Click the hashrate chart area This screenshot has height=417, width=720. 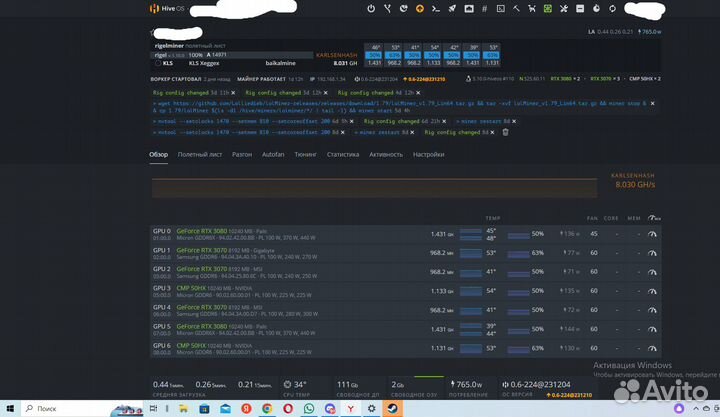pyautogui.click(x=374, y=188)
